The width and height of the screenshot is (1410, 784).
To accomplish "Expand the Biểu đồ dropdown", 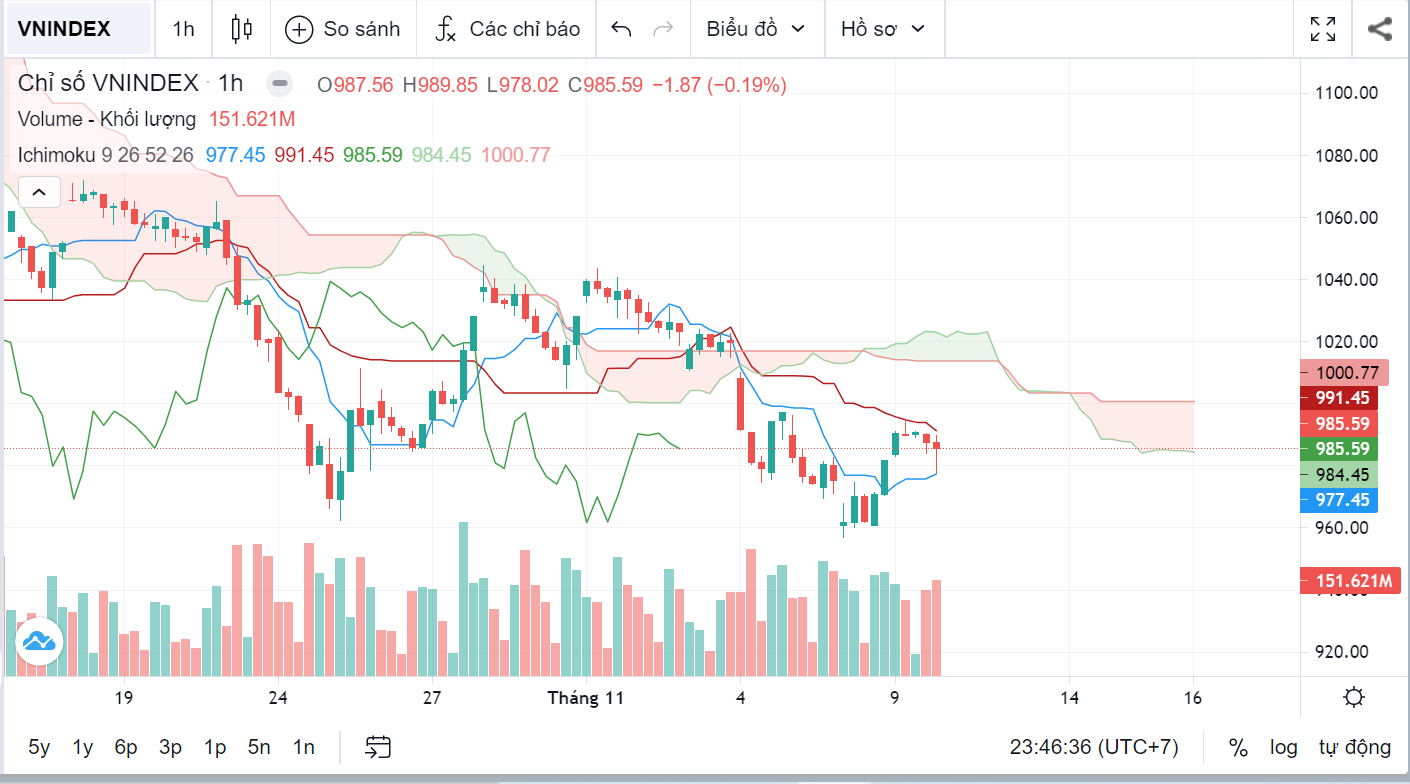I will click(x=756, y=29).
